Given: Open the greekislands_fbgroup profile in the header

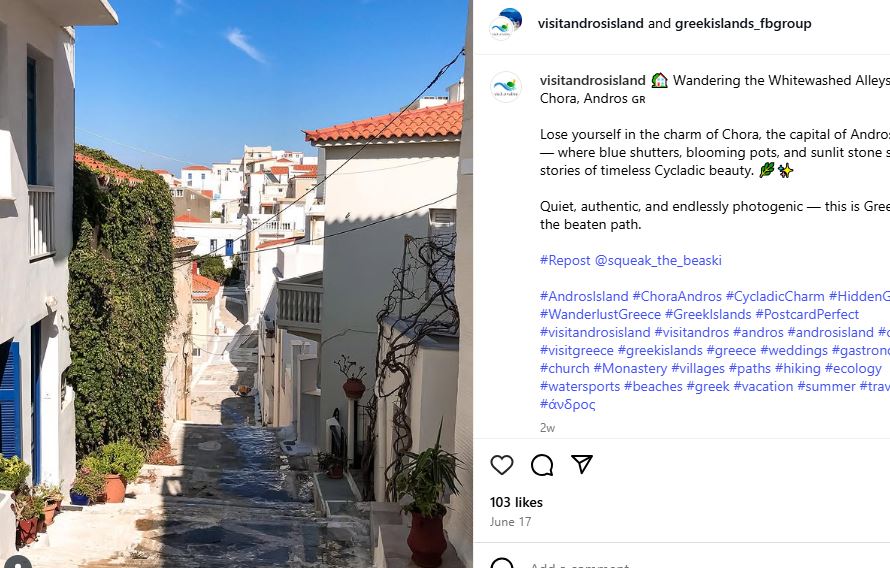Looking at the screenshot, I should (743, 23).
